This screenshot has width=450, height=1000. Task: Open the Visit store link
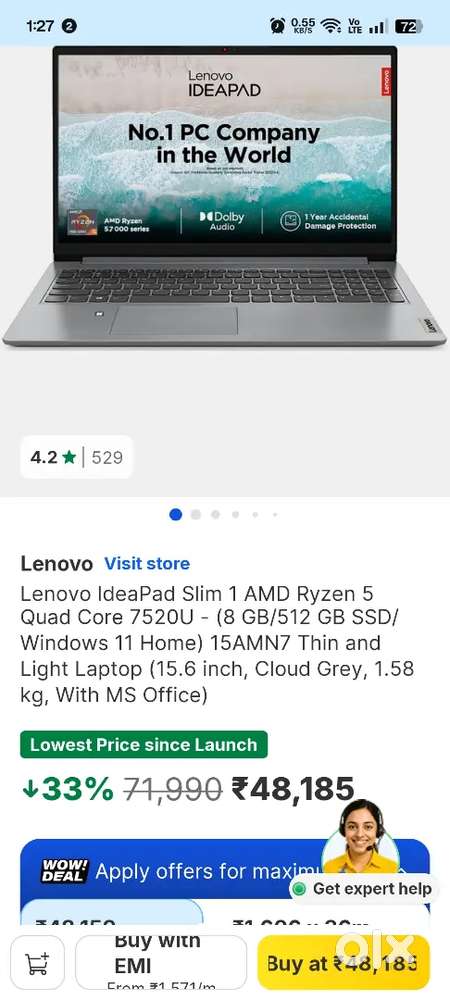point(147,564)
